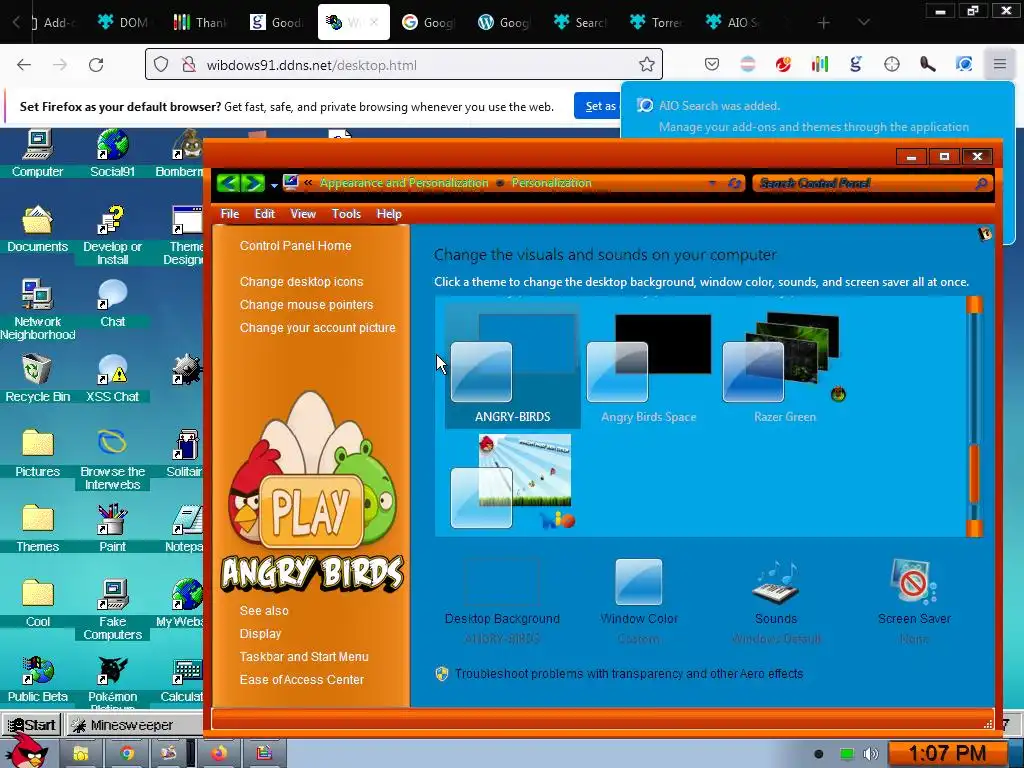Click the volume speaker tray icon
Viewport: 1024px width, 768px height.
pos(871,754)
